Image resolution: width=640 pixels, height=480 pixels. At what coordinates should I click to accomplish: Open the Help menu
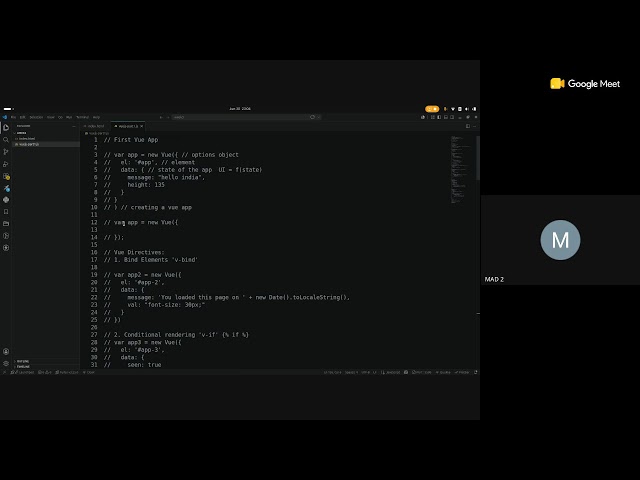(x=96, y=117)
